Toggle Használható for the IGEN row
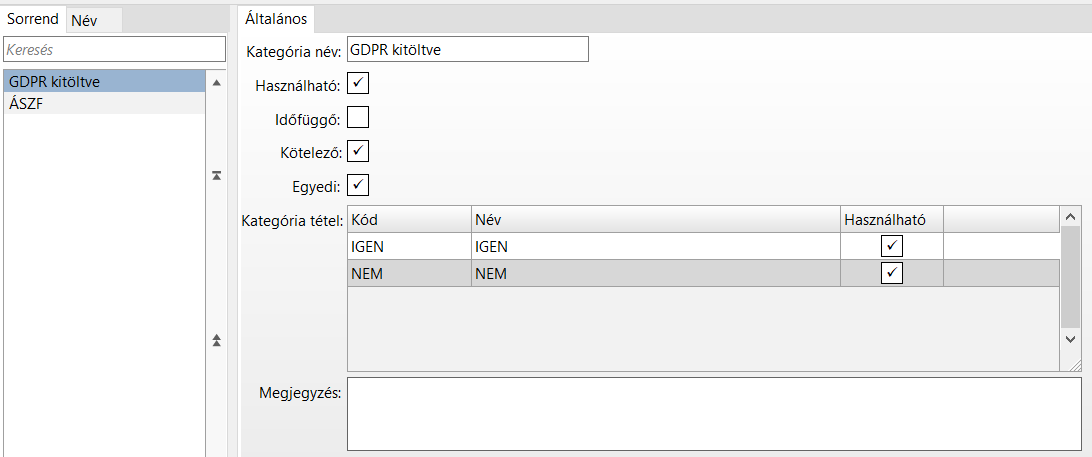This screenshot has height=457, width=1092. (891, 246)
